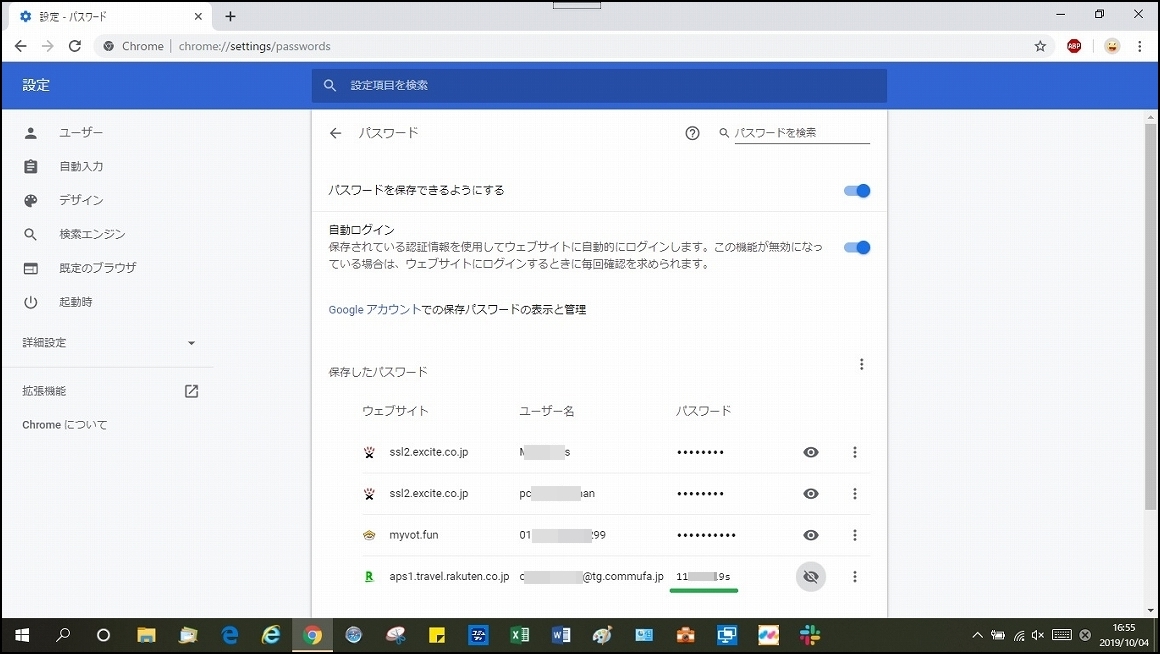The image size is (1160, 654).
Task: Open File Explorer from taskbar
Action: click(146, 636)
